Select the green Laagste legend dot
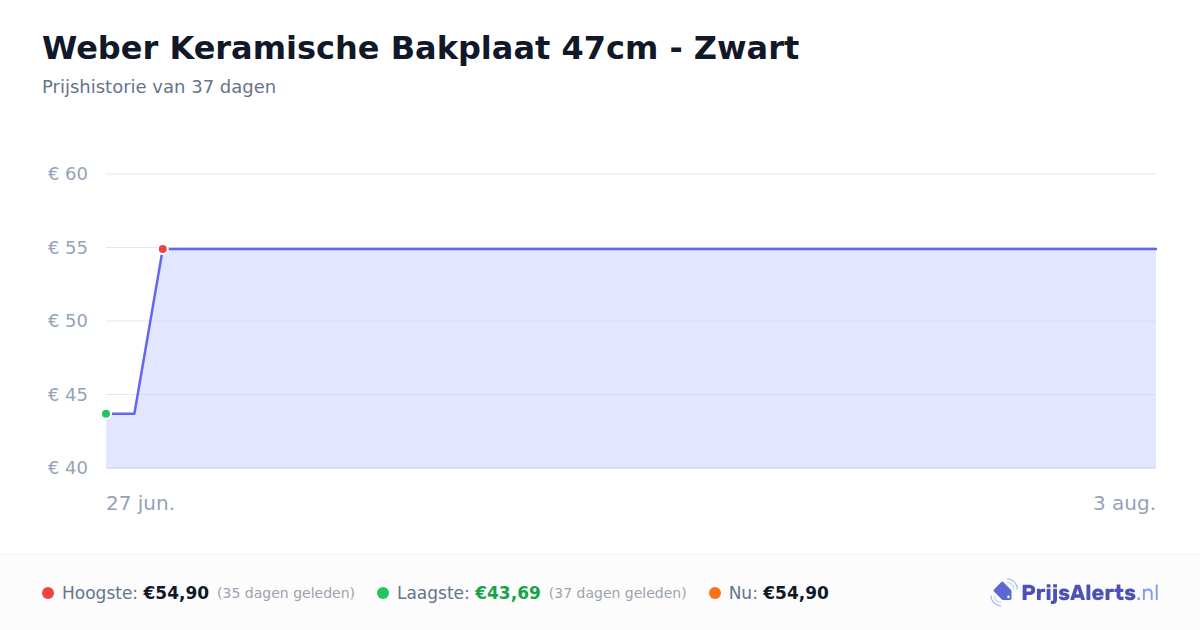 tap(383, 593)
